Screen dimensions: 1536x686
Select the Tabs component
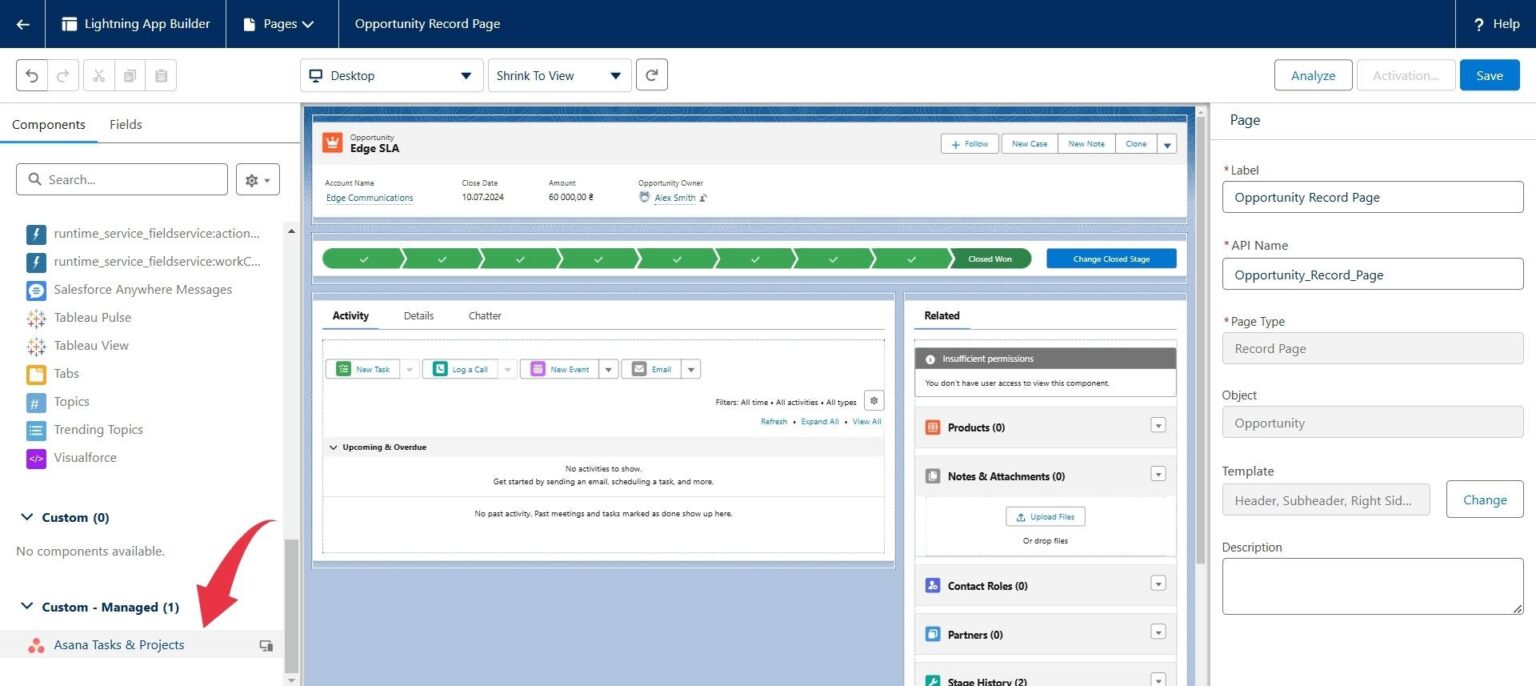point(66,373)
